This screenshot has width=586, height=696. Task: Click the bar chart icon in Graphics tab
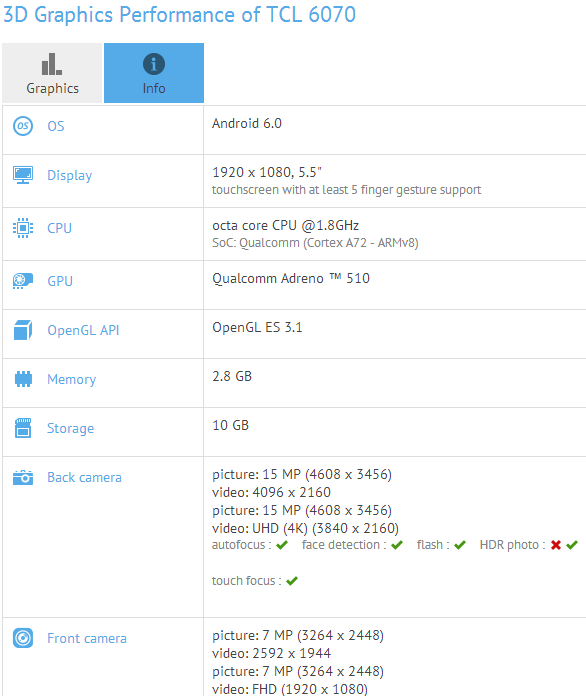point(52,64)
